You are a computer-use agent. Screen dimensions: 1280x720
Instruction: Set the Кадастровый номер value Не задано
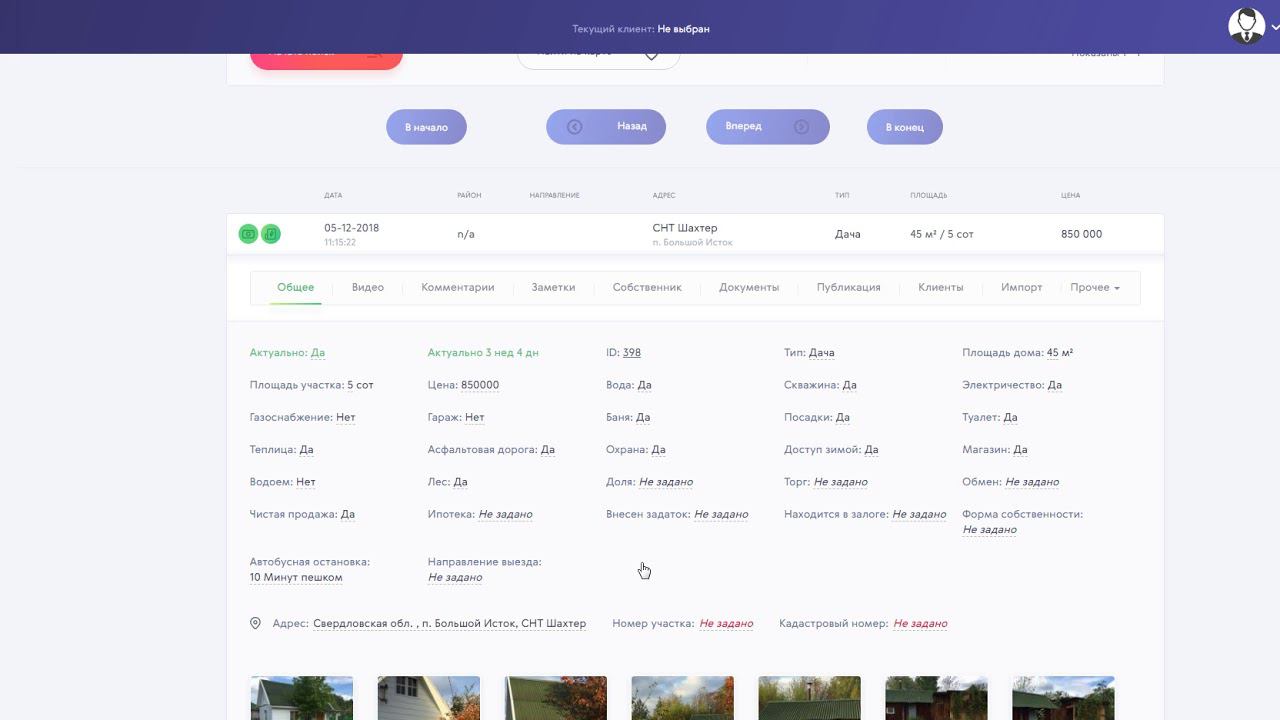pyautogui.click(x=920, y=623)
